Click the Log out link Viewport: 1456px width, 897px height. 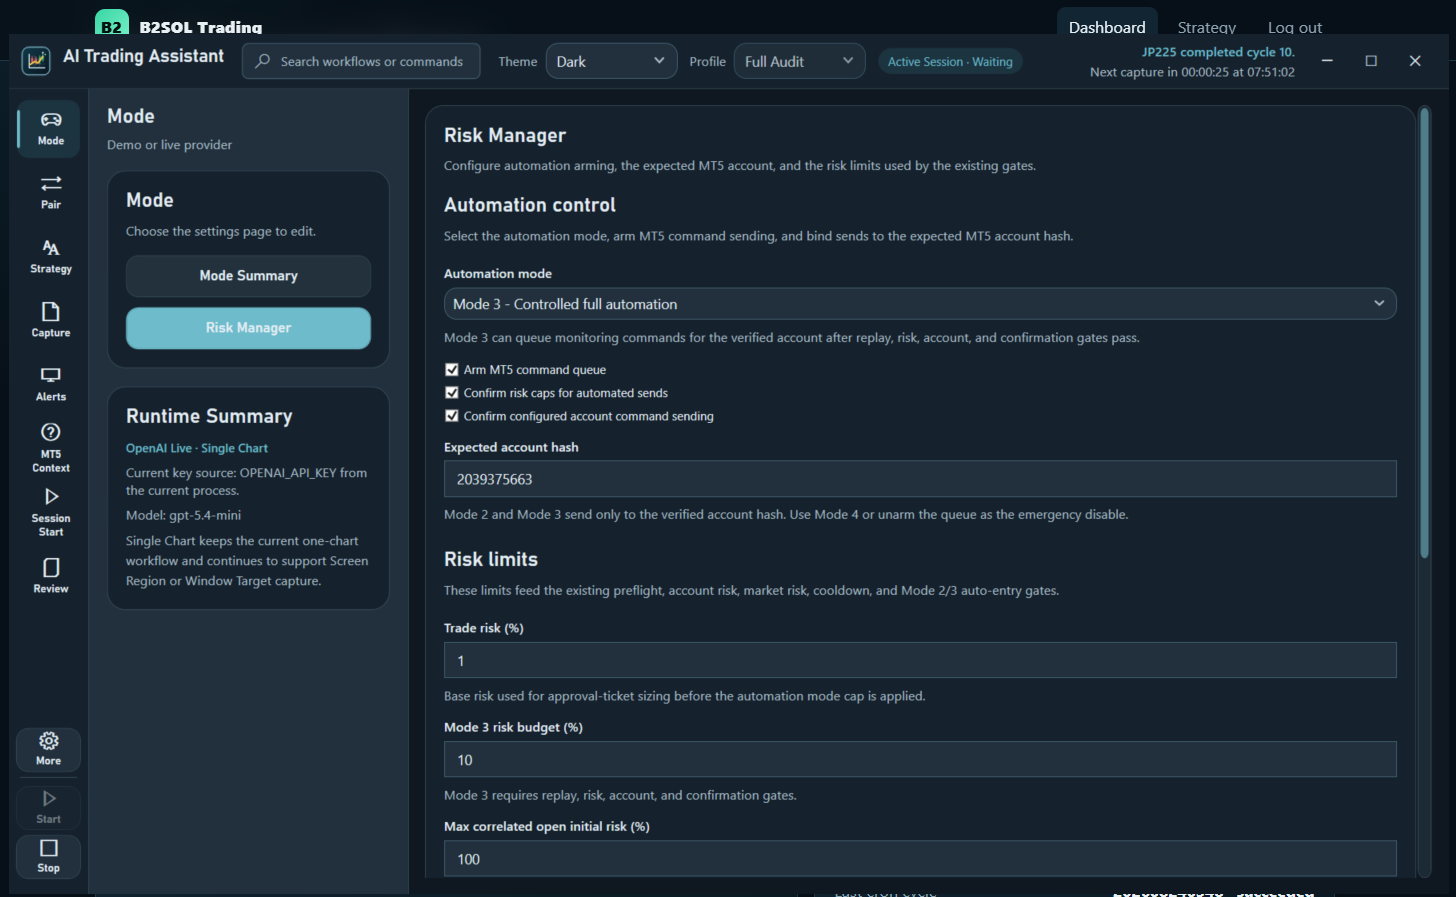[x=1294, y=27]
